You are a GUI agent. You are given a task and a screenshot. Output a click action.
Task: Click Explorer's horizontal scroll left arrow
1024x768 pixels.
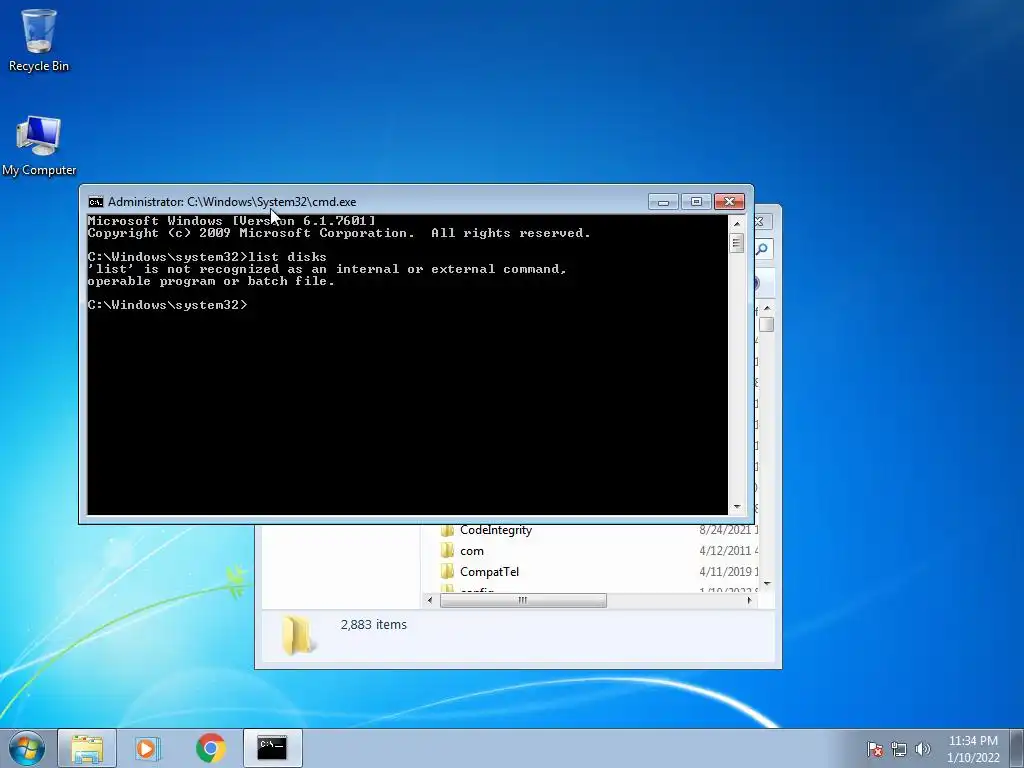pos(429,600)
